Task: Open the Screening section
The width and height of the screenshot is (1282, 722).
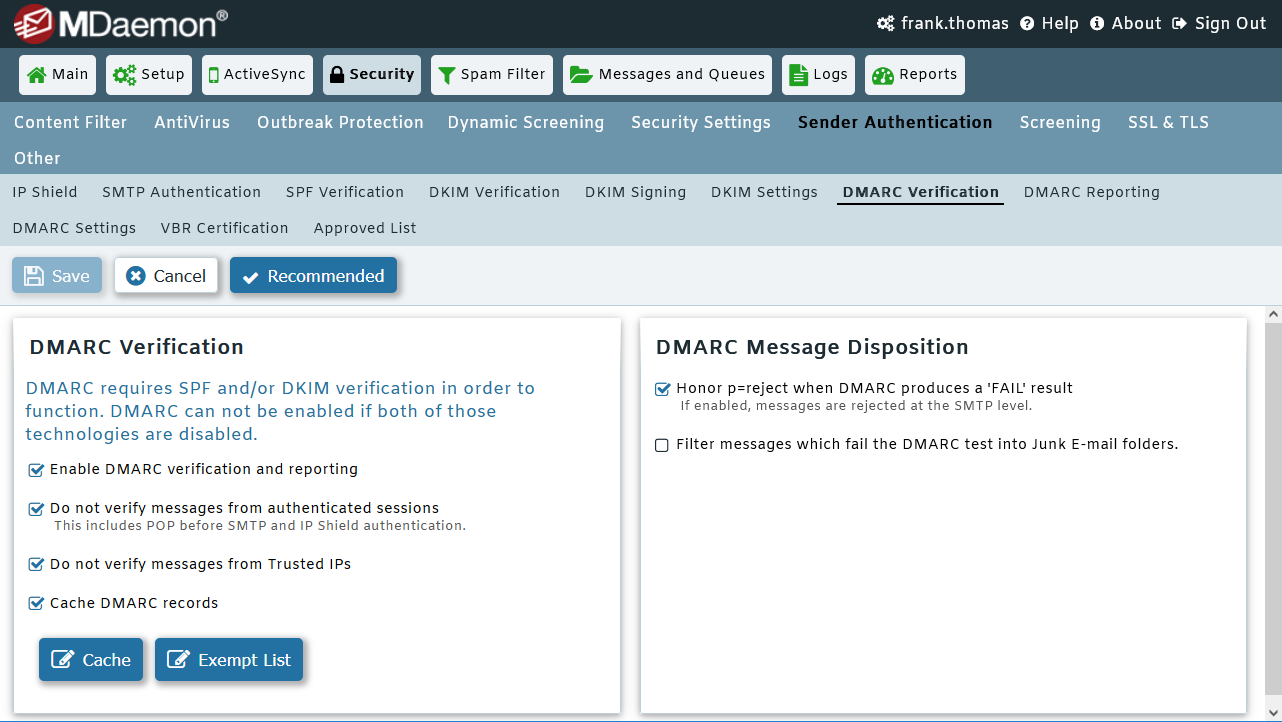Action: click(x=1060, y=122)
